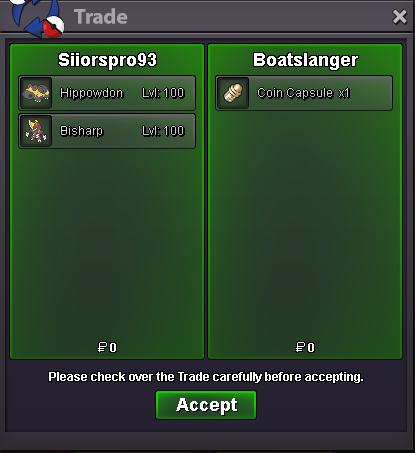
Task: Click Bisharp's Lvl: 100 label
Action: tap(163, 131)
